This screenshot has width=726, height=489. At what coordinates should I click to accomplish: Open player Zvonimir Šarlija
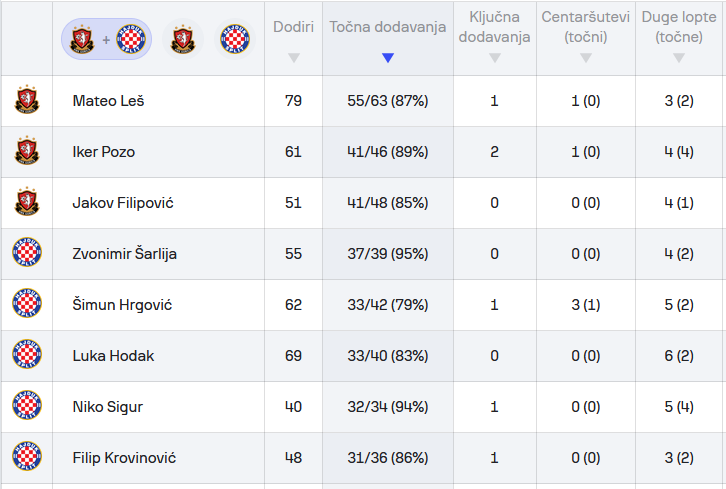click(124, 254)
